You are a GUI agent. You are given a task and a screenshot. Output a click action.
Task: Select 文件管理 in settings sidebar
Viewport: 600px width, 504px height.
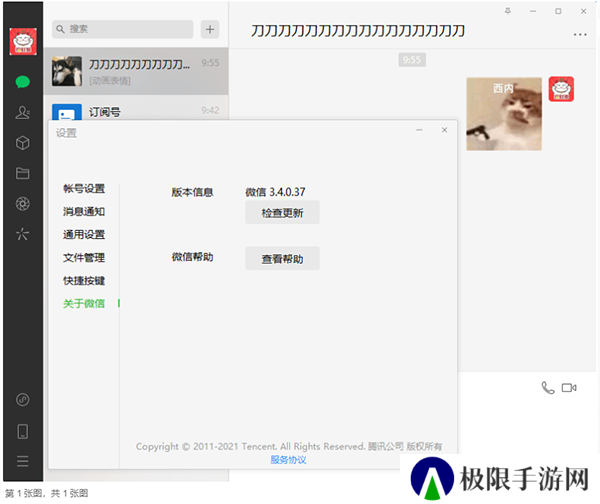84,258
